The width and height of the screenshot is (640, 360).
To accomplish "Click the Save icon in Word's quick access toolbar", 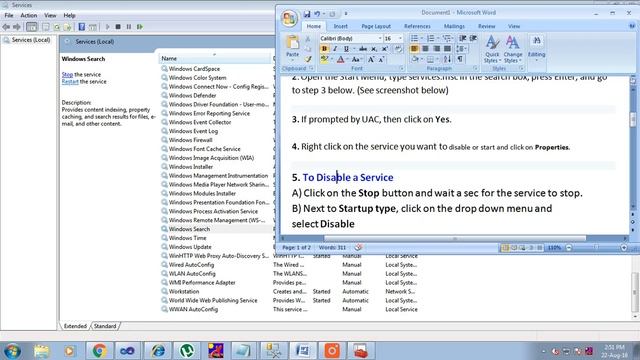I will pyautogui.click(x=307, y=14).
